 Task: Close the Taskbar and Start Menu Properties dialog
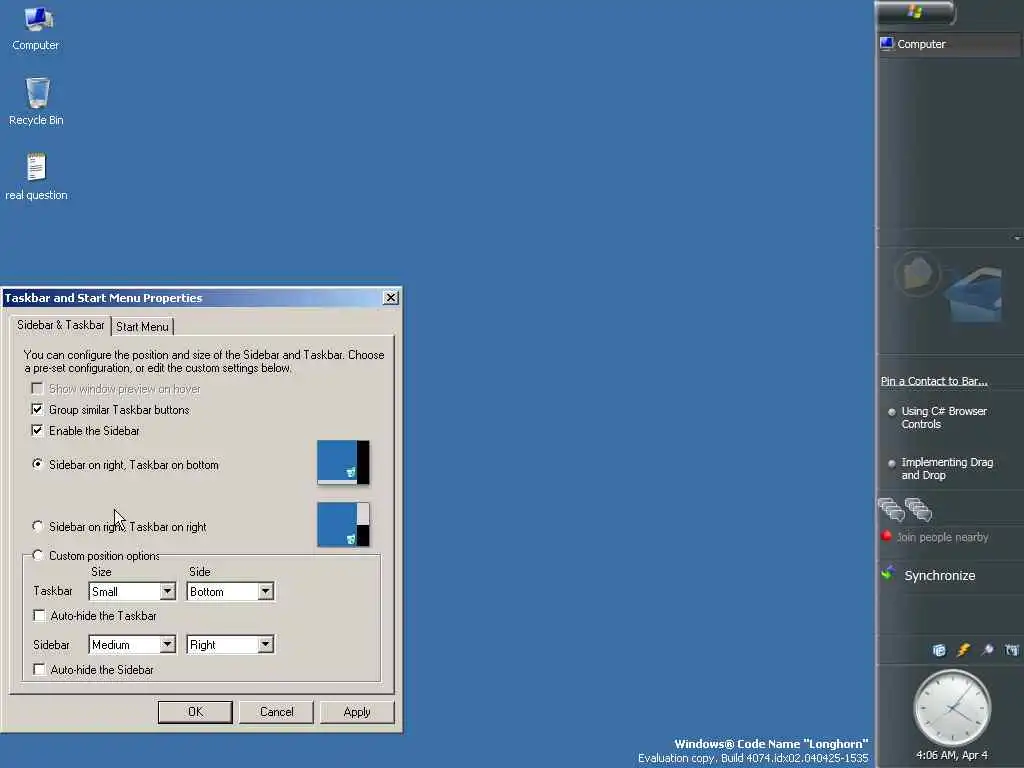point(391,298)
